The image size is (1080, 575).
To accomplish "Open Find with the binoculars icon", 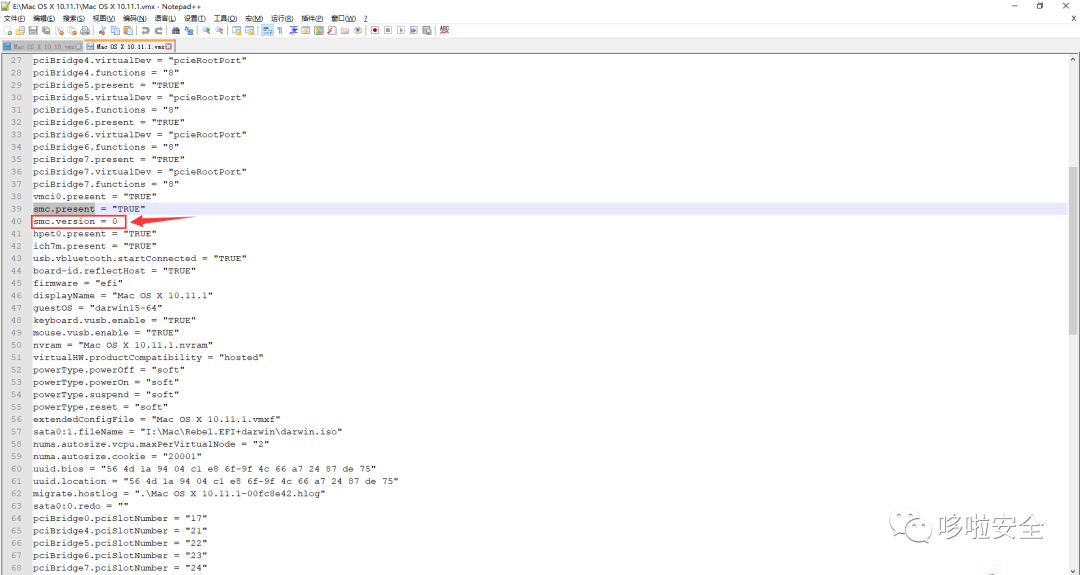I will 176,30.
